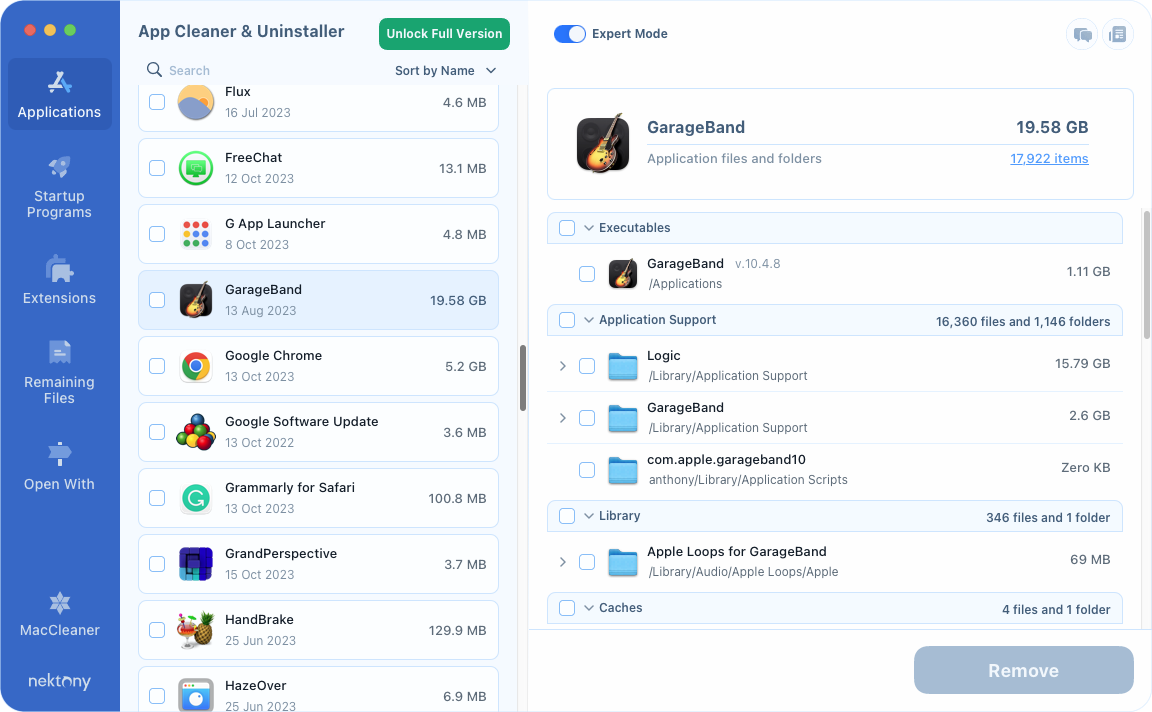Launch the MacCleaner icon in sidebar
1152x712 pixels.
click(59, 603)
